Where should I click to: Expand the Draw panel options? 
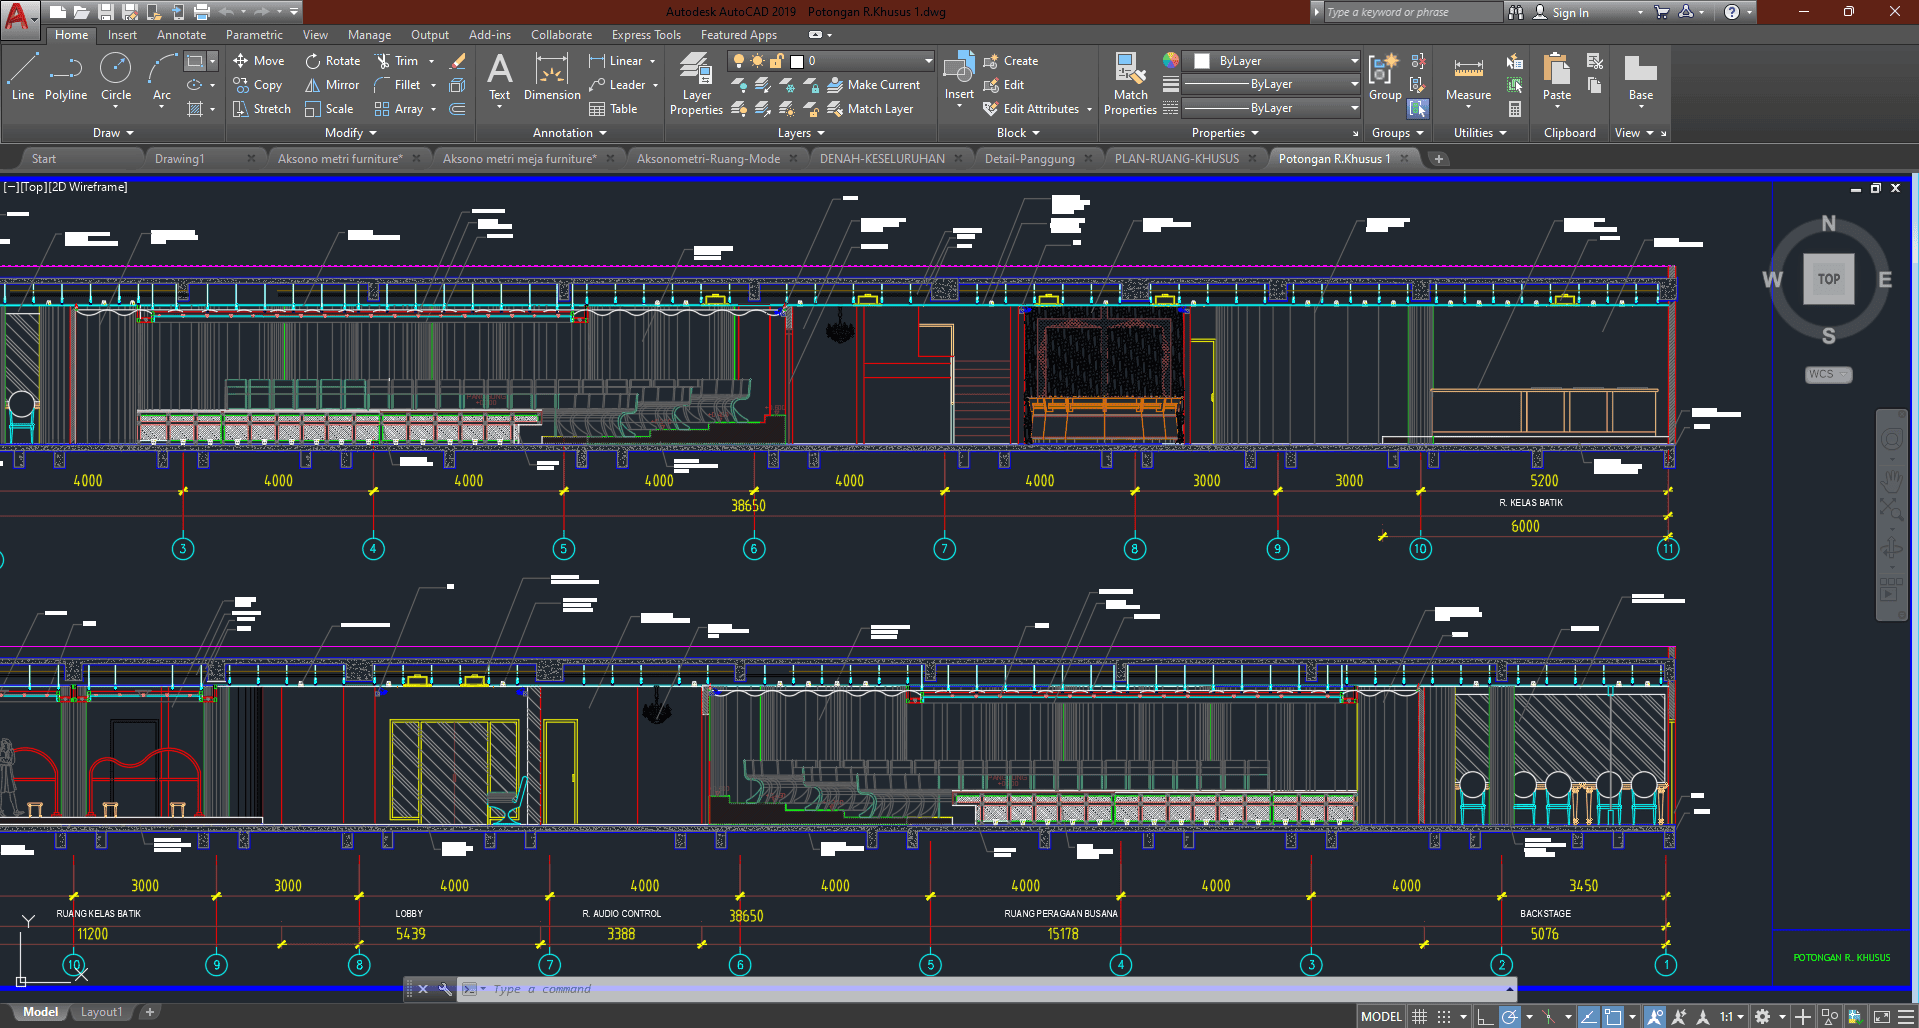pyautogui.click(x=113, y=133)
